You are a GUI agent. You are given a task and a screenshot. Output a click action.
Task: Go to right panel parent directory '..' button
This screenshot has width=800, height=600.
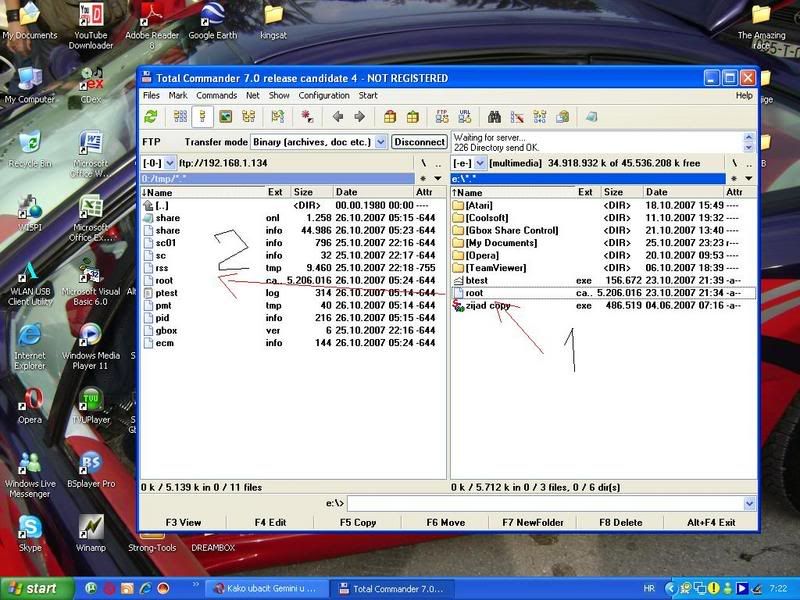click(x=748, y=163)
